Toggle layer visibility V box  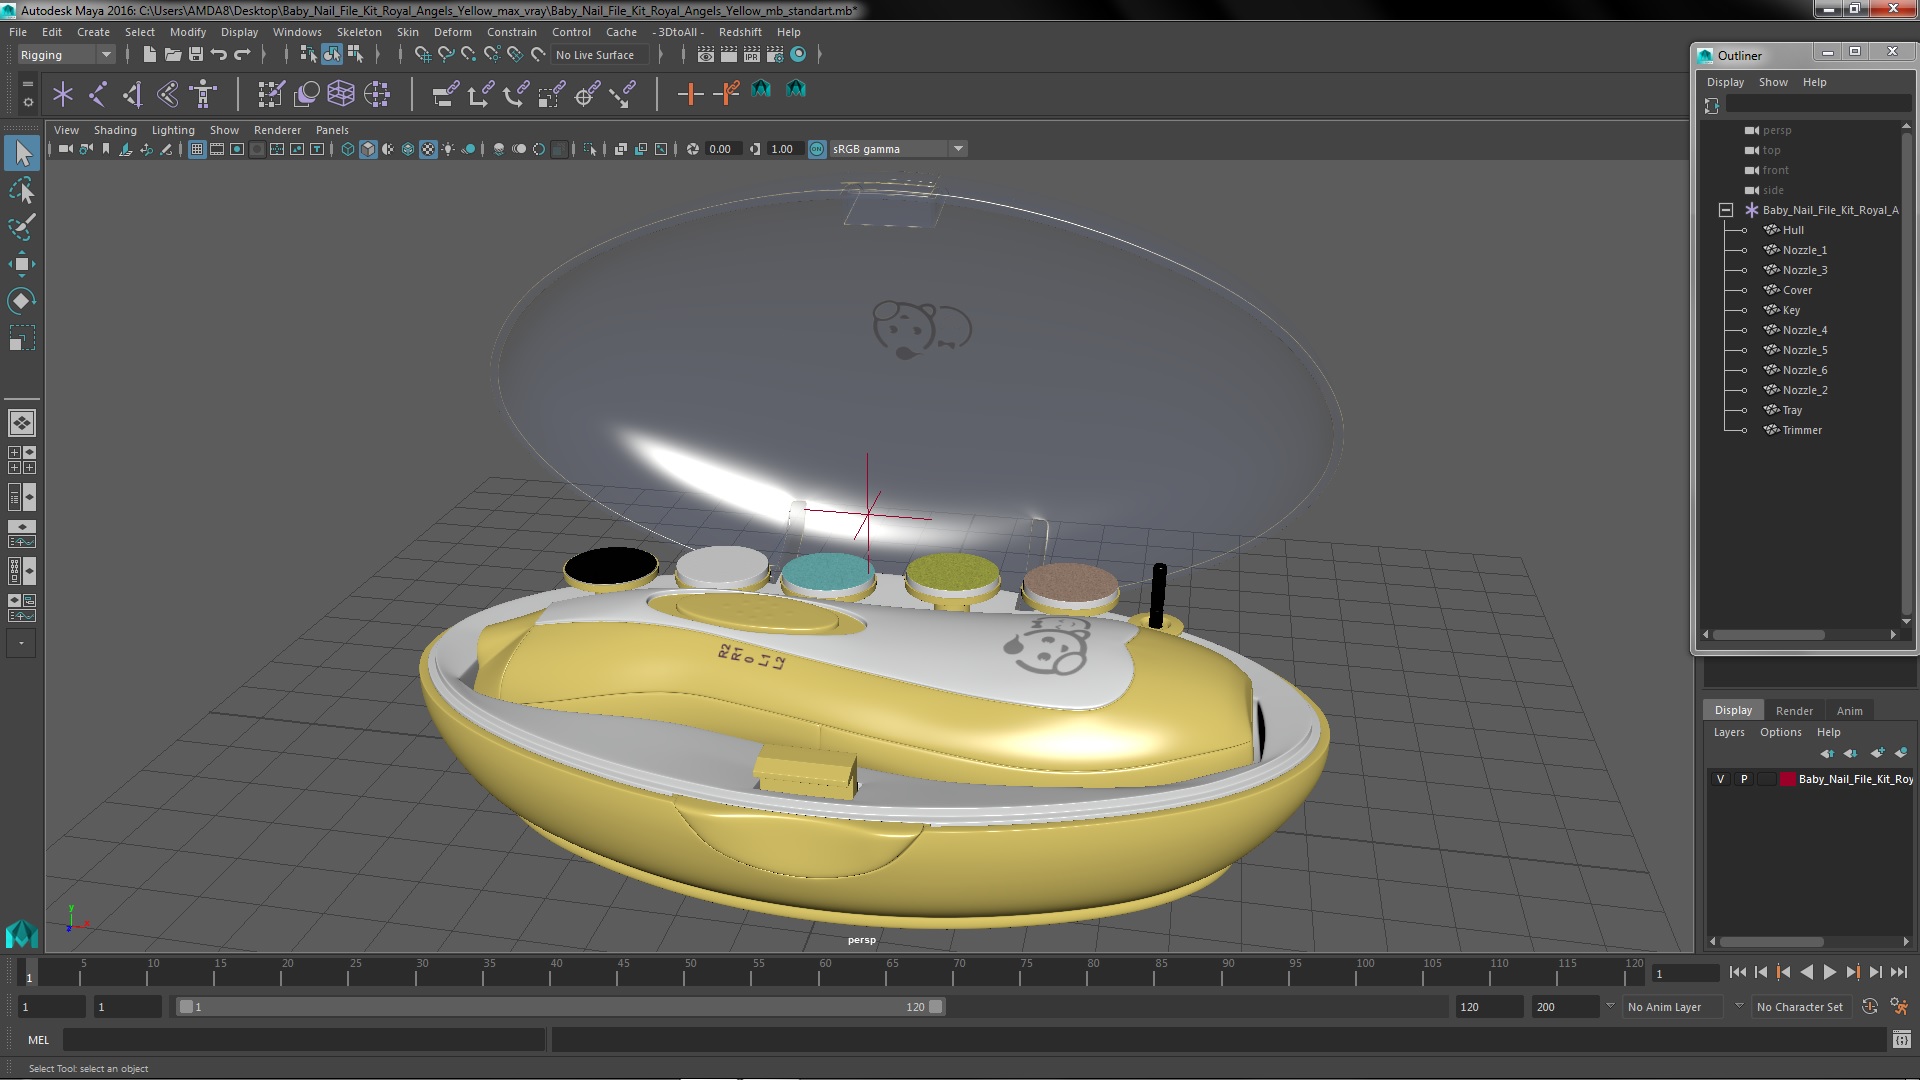[x=1720, y=779]
